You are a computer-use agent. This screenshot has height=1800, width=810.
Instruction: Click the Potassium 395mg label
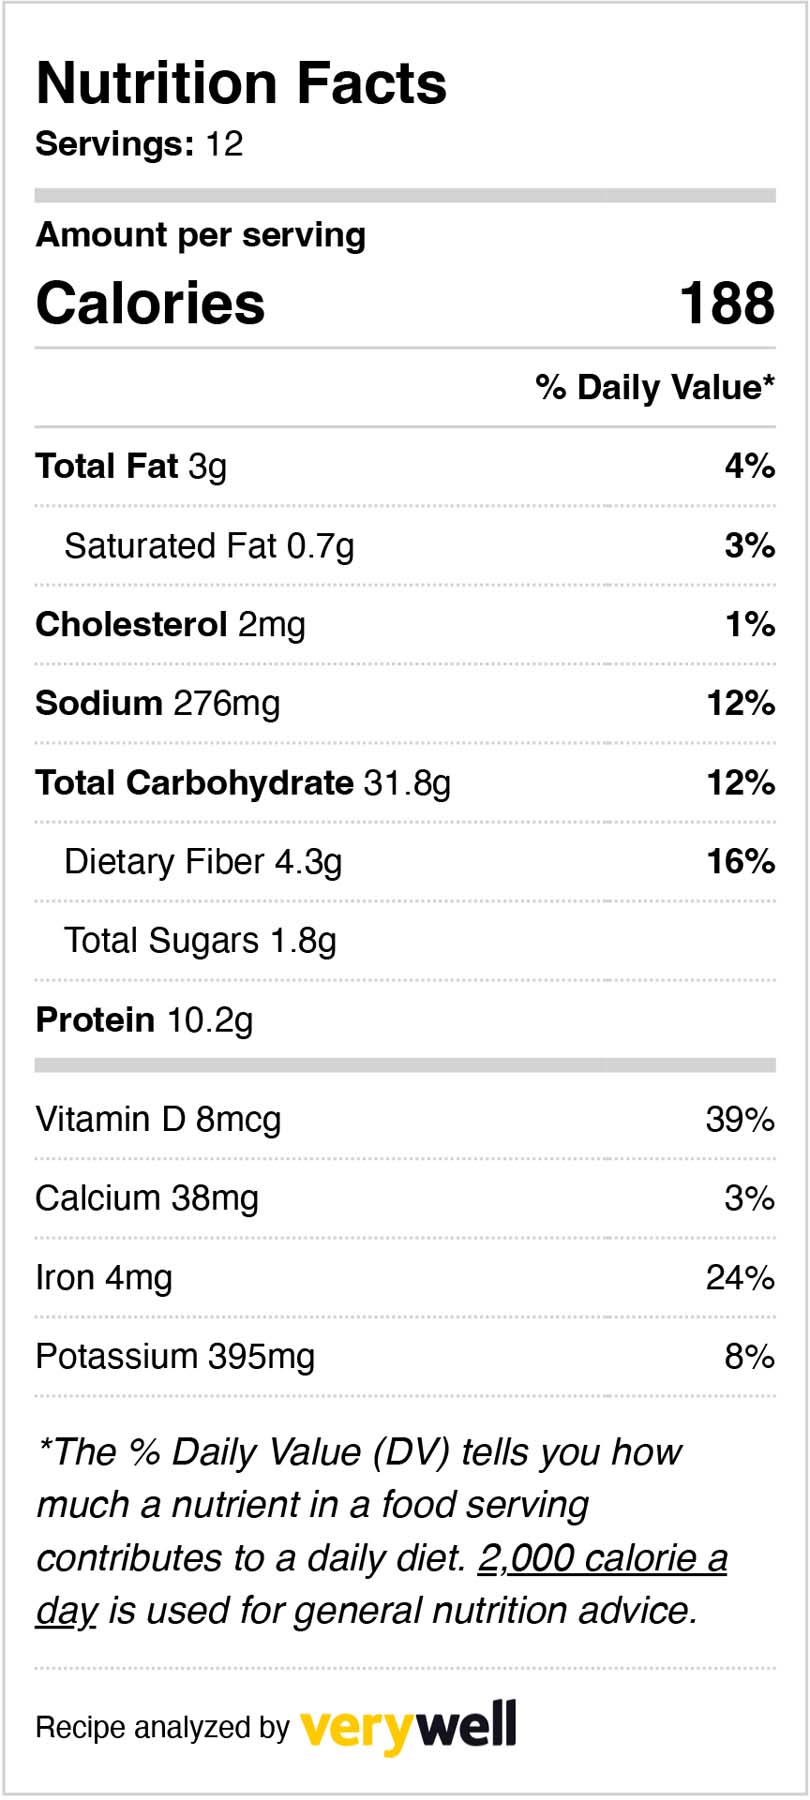pos(175,1357)
